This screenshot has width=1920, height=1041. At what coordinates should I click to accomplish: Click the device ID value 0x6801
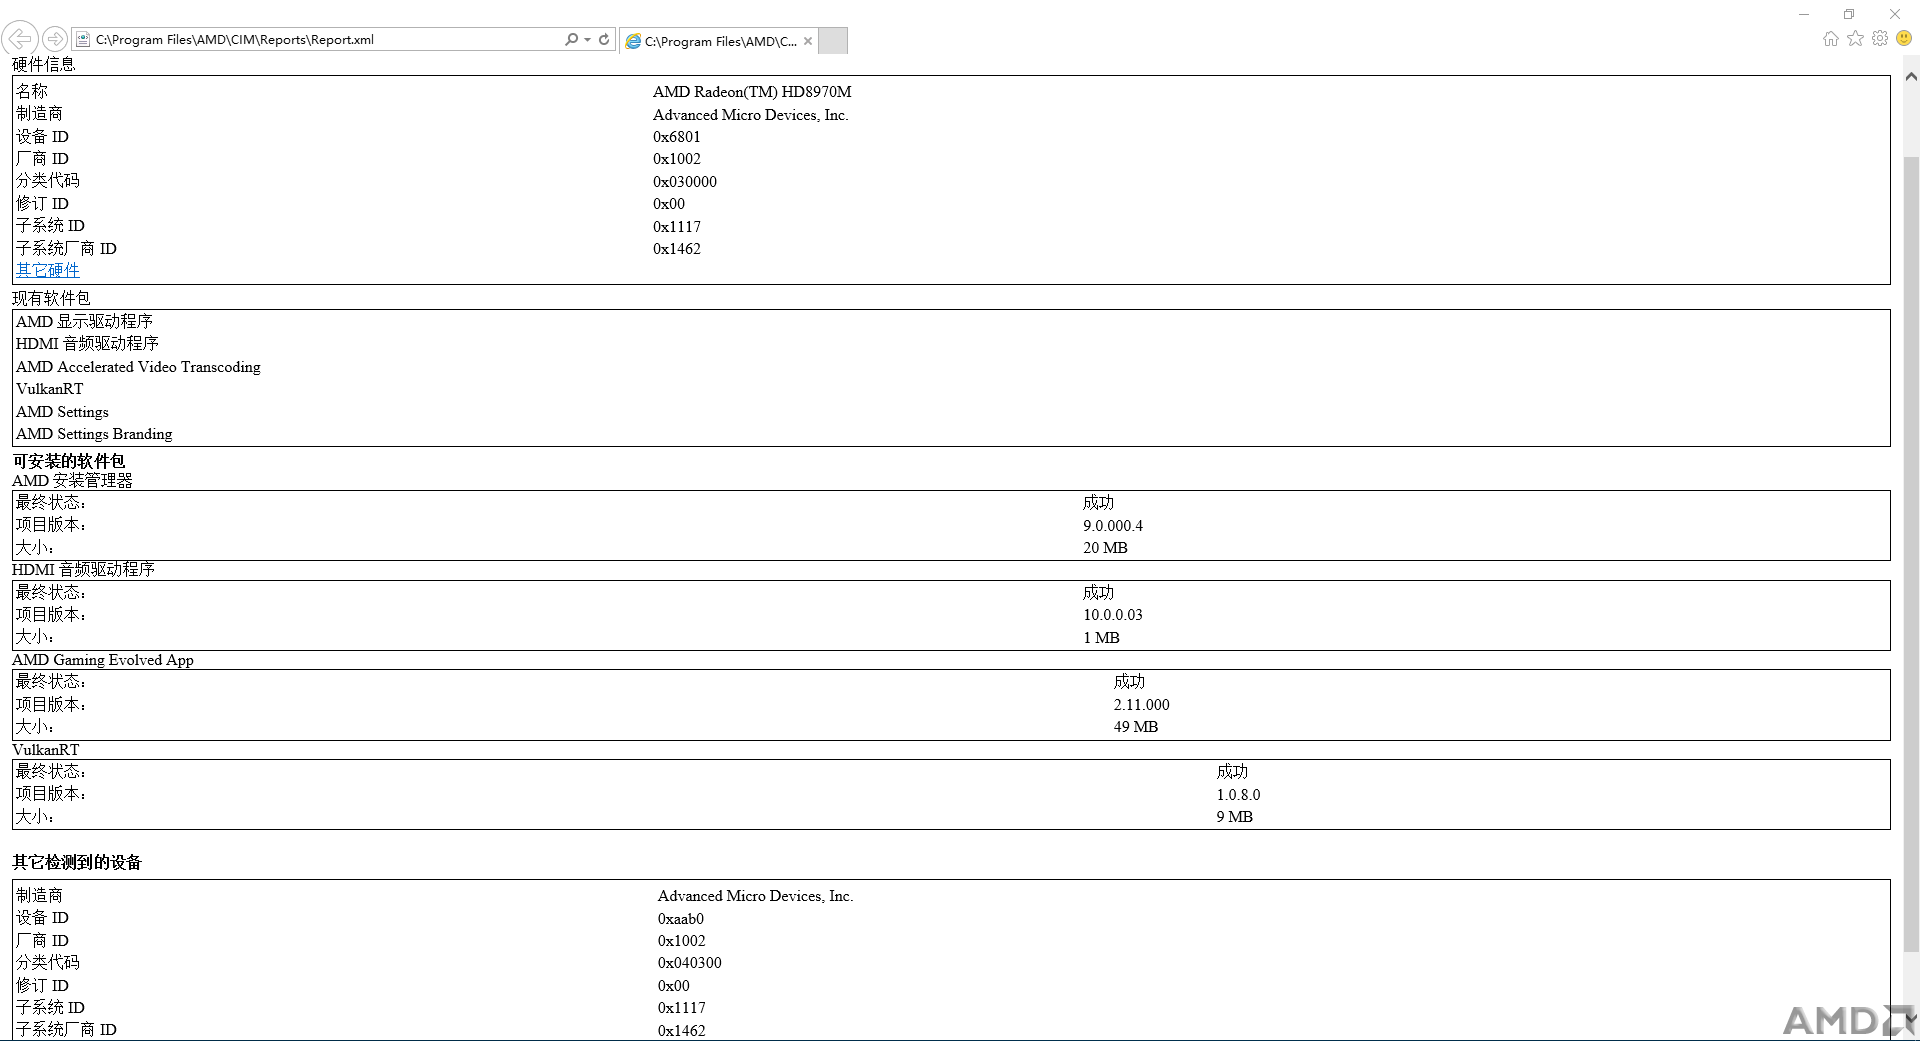[677, 137]
